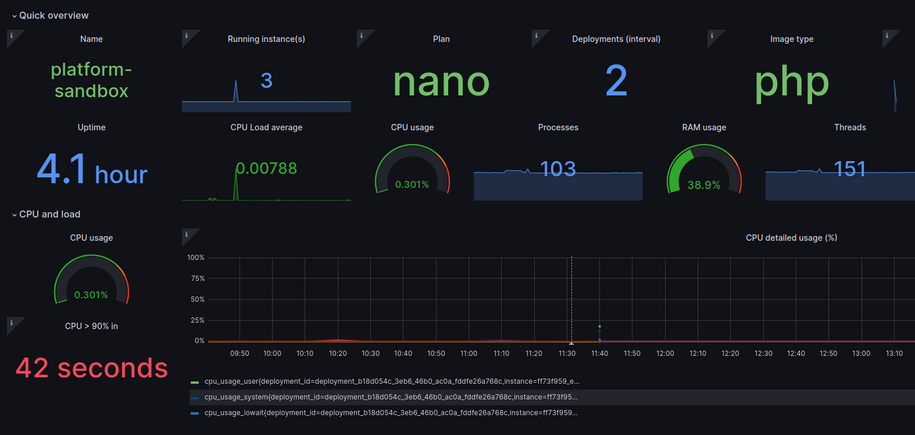Screen dimensions: 915x435
Task: Click the info icon on Deployments (interval) panel
Action: click(537, 36)
